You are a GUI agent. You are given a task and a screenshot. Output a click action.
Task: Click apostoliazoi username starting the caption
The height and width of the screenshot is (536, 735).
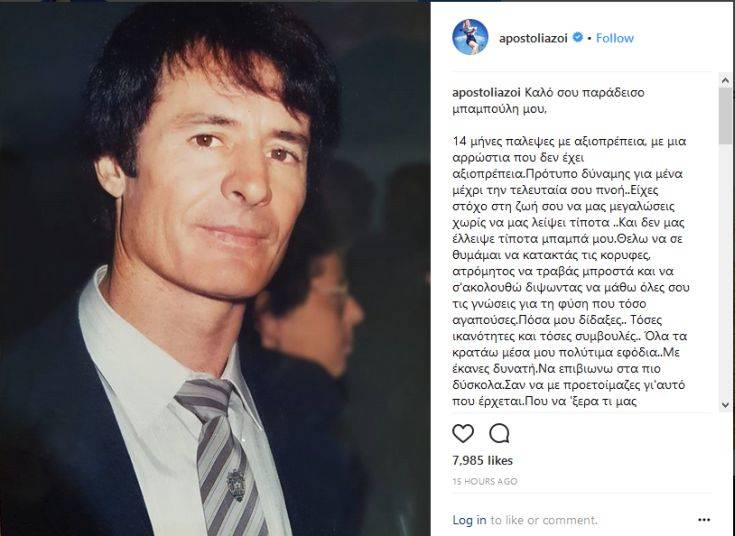pyautogui.click(x=486, y=92)
